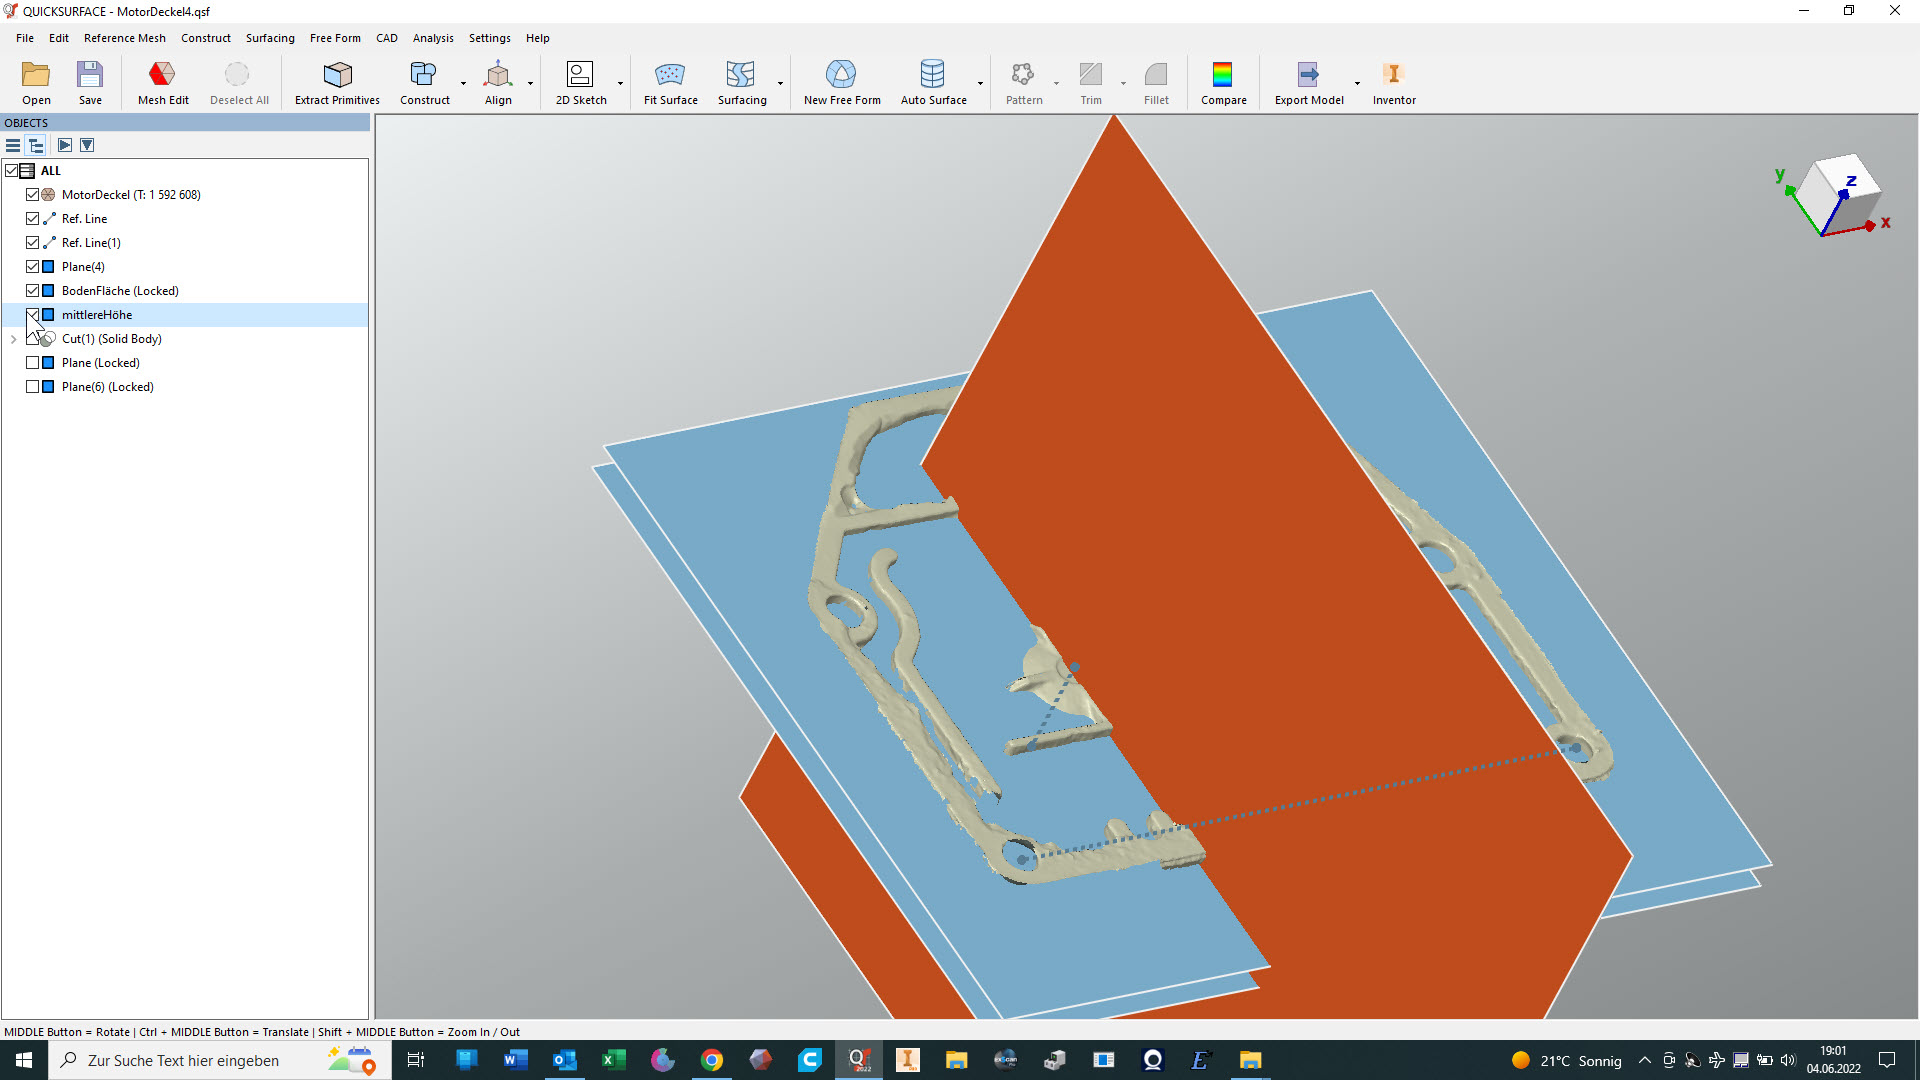
Task: Uncheck MotorDeckel mesh visibility
Action: (x=33, y=195)
